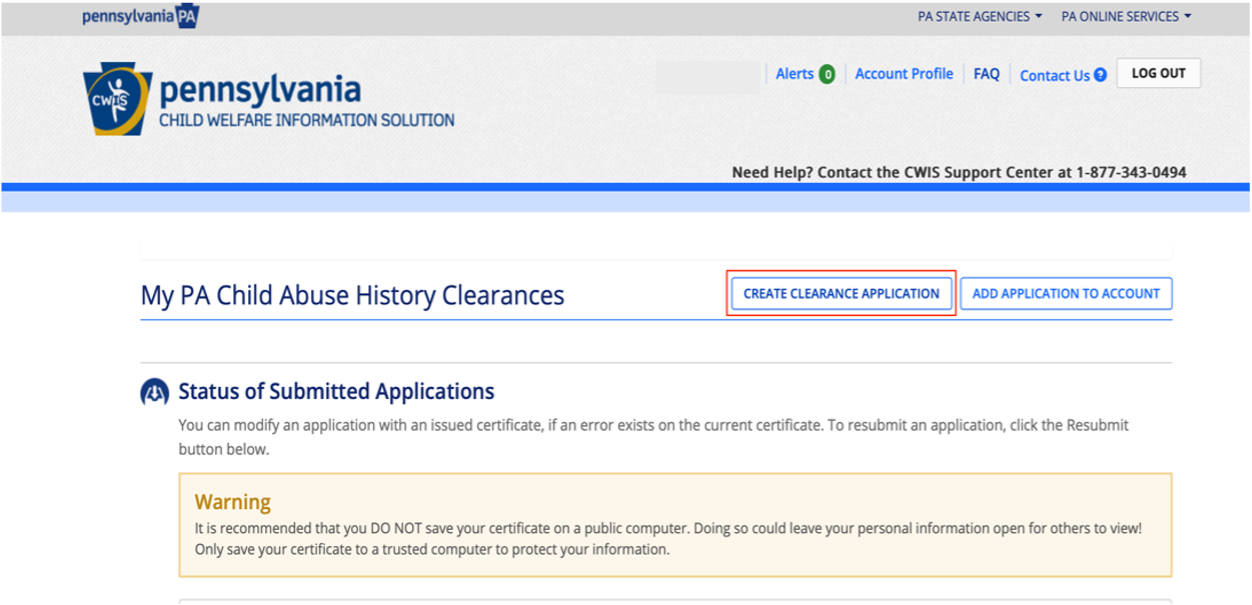
Task: Click Create Clearance Application button
Action: 841,294
